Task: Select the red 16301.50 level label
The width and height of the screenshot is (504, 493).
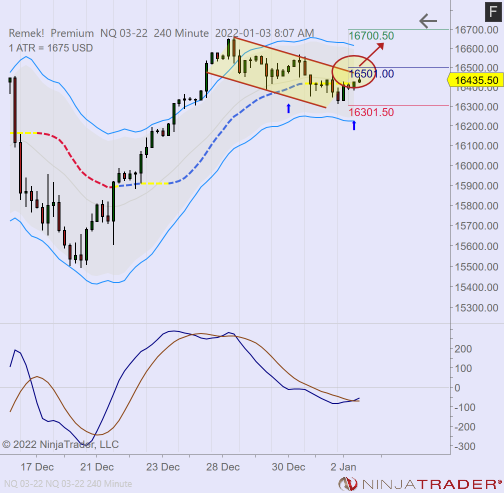Action: (x=371, y=112)
